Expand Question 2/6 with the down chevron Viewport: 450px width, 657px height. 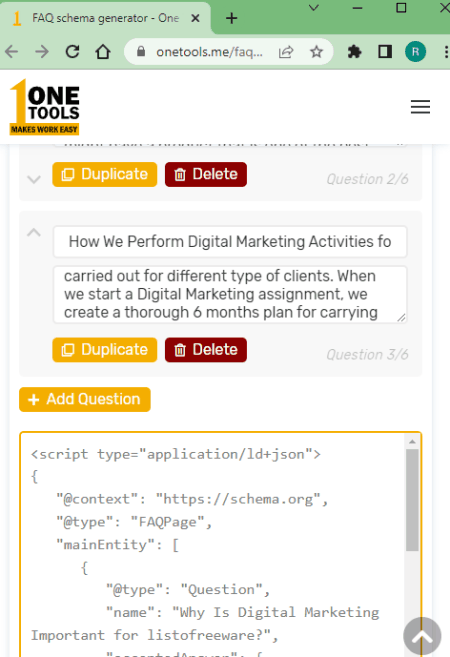(x=34, y=179)
